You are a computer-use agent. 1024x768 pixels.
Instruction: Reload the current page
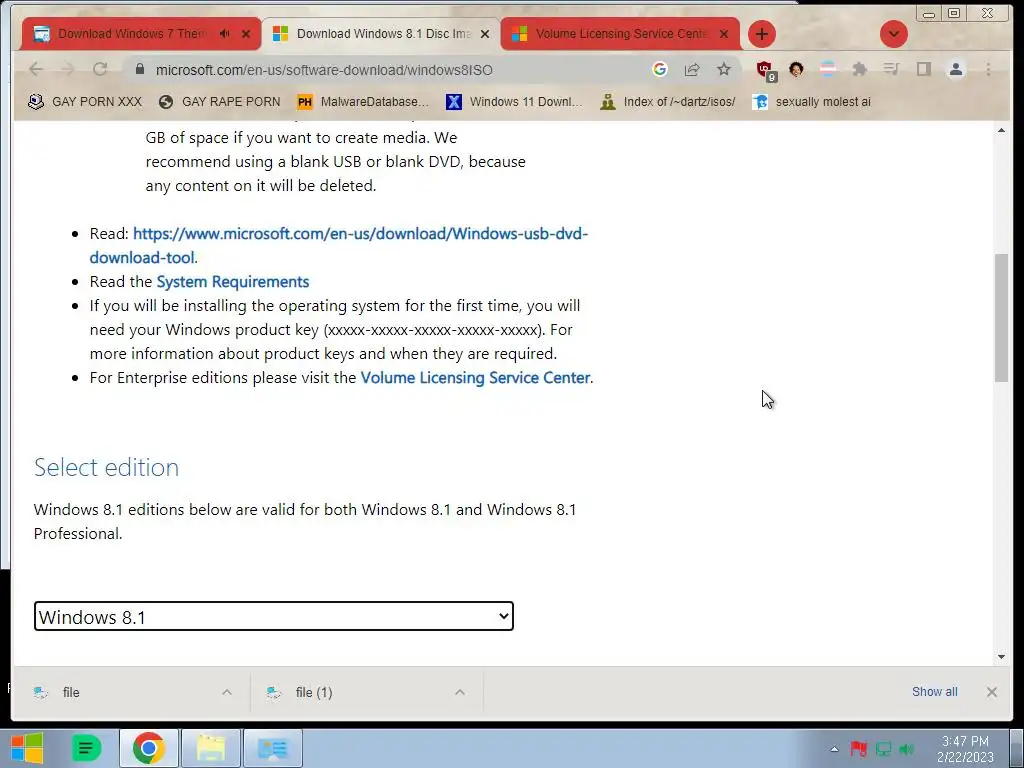click(99, 69)
